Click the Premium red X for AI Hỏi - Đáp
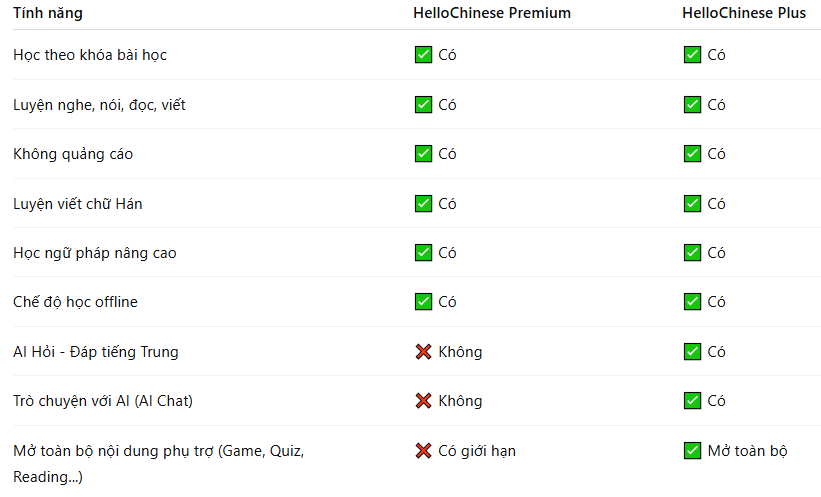This screenshot has height=497, width=821. [423, 352]
